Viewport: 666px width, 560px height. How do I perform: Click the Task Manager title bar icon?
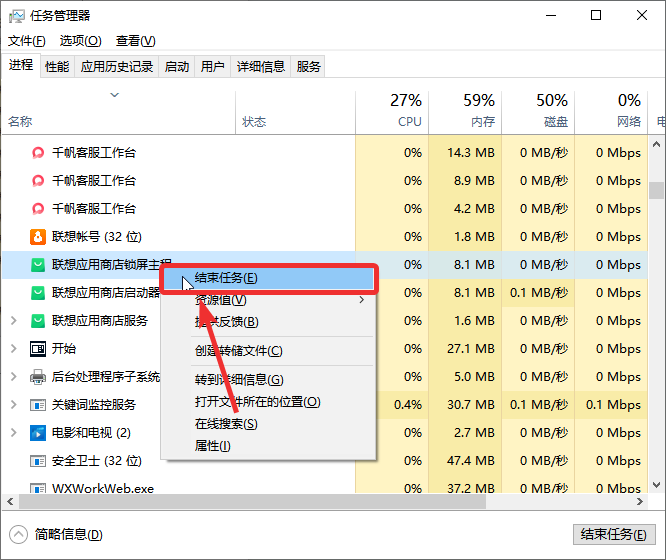(17, 16)
